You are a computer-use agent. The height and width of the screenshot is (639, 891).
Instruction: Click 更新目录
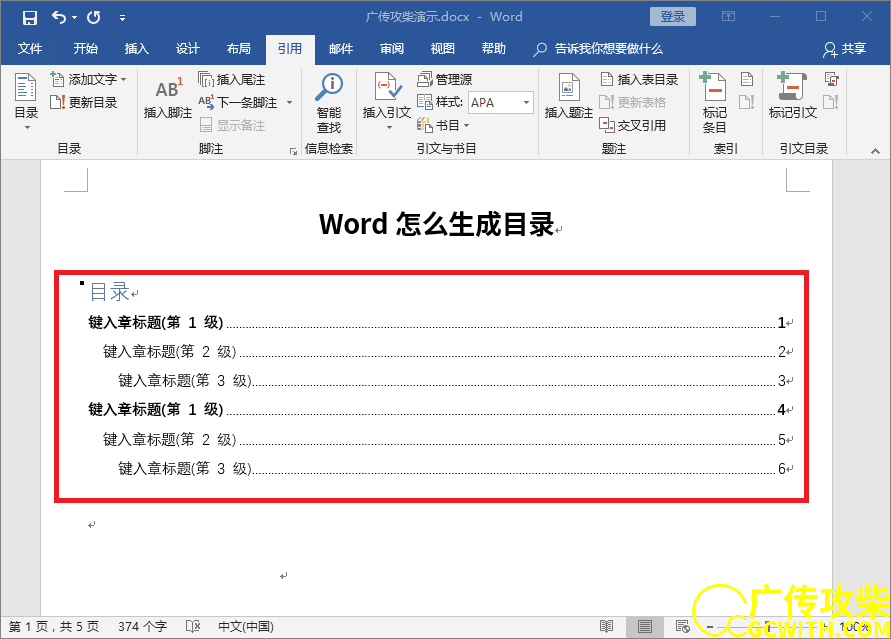click(84, 102)
